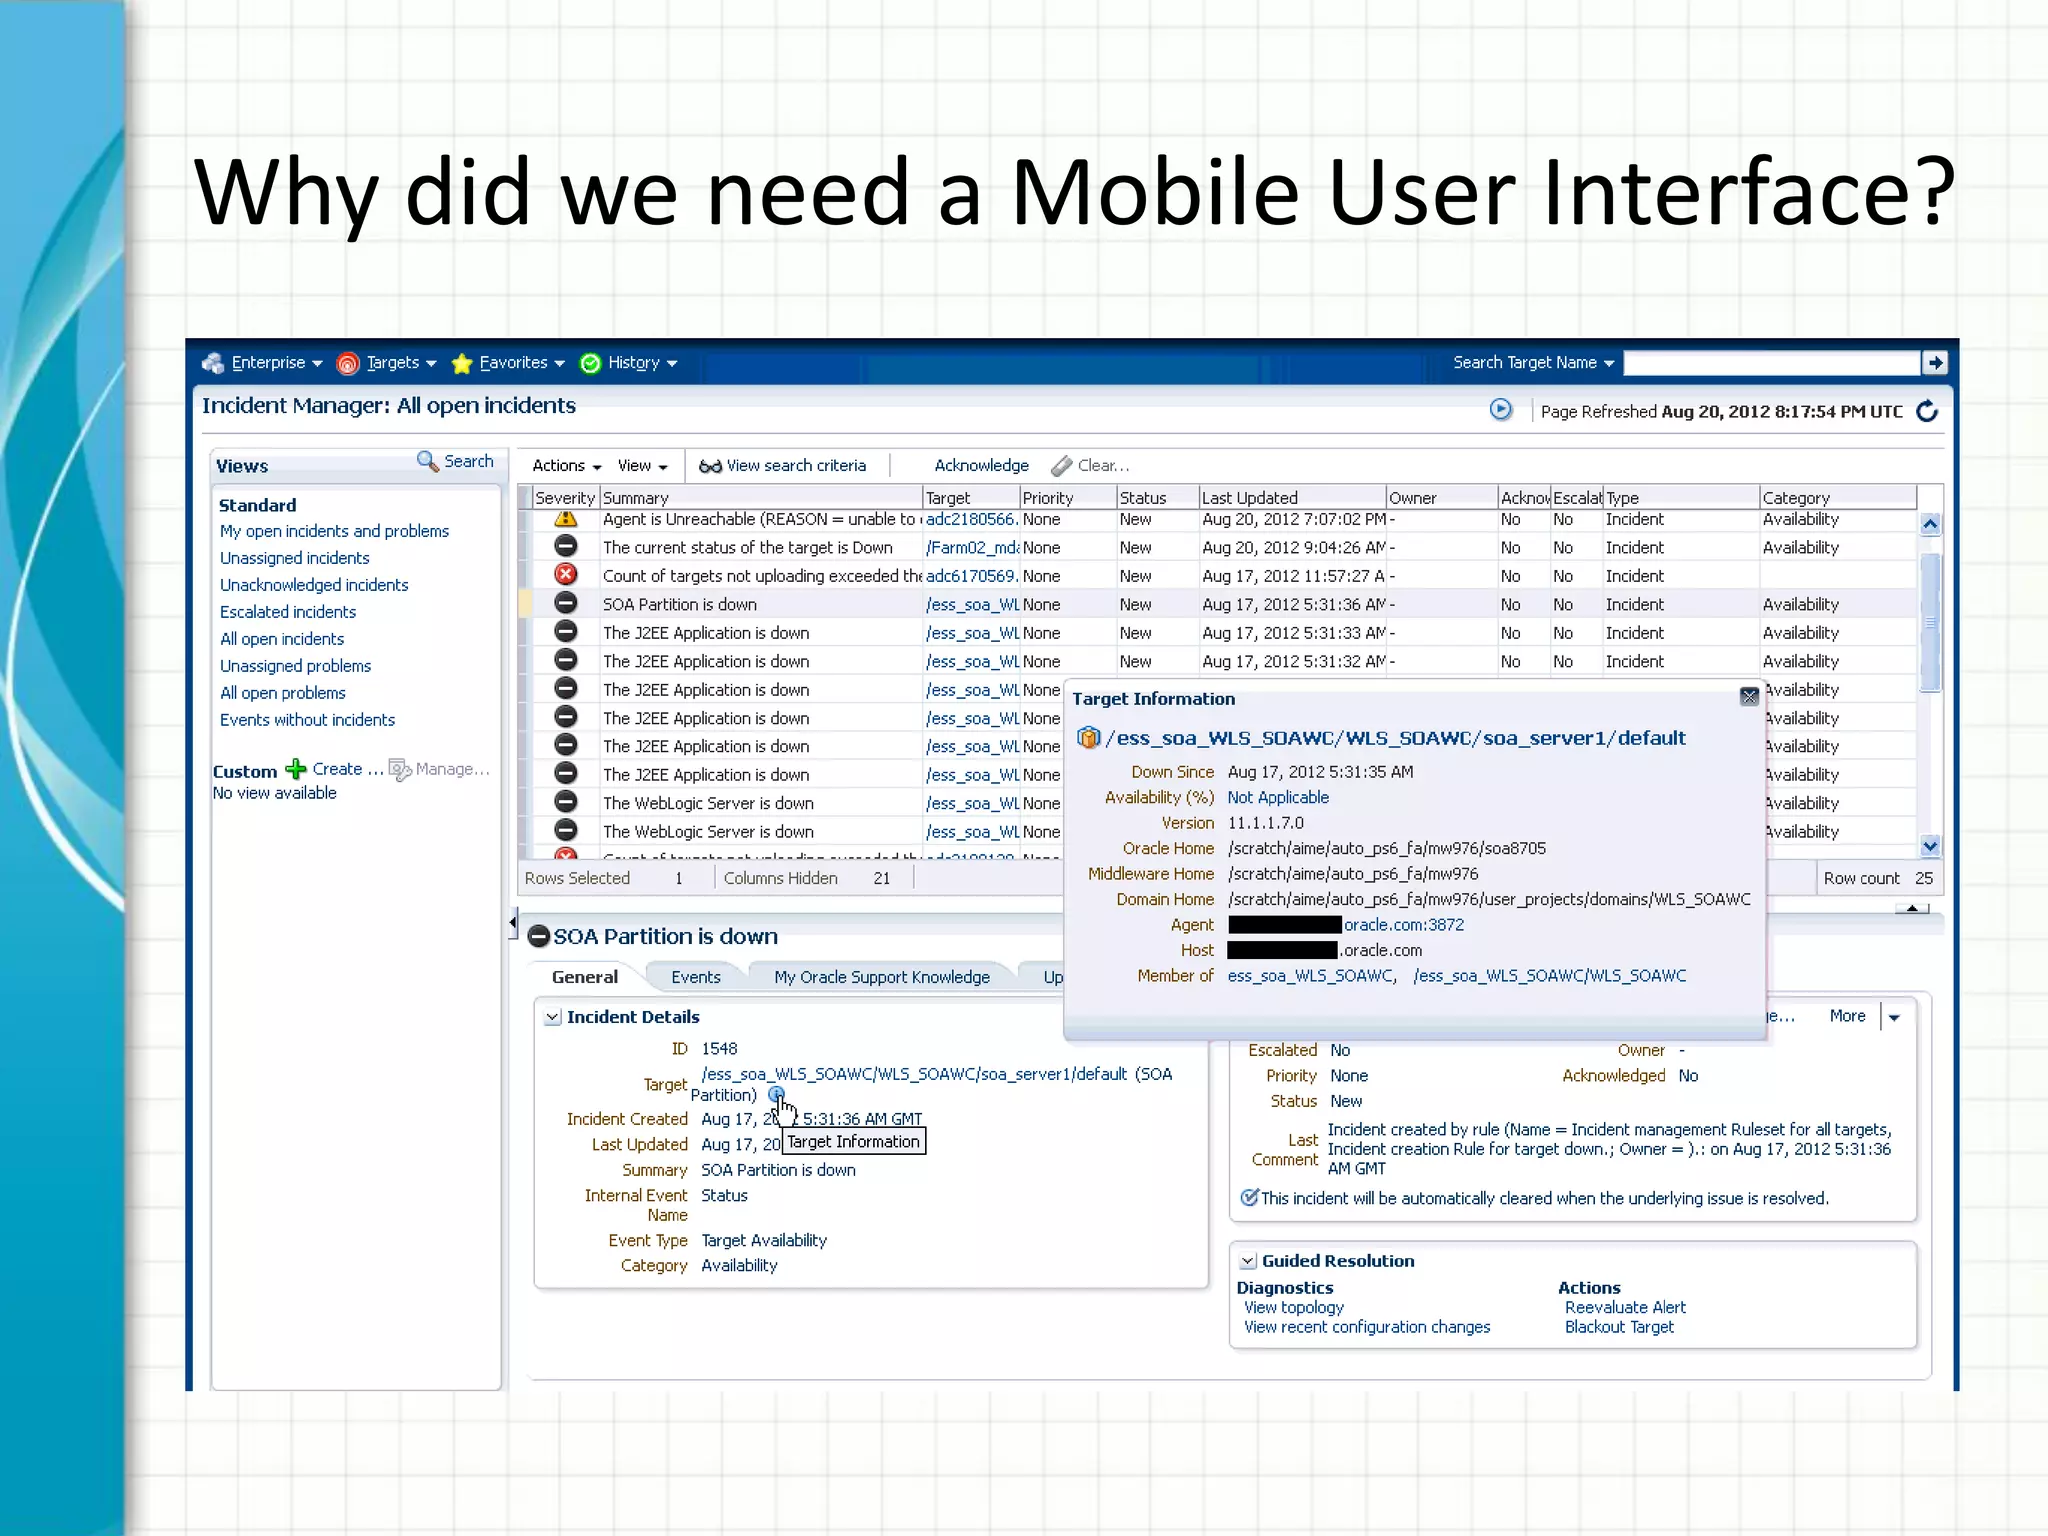The width and height of the screenshot is (2048, 1536).
Task: Click the History clock icon
Action: click(x=591, y=364)
